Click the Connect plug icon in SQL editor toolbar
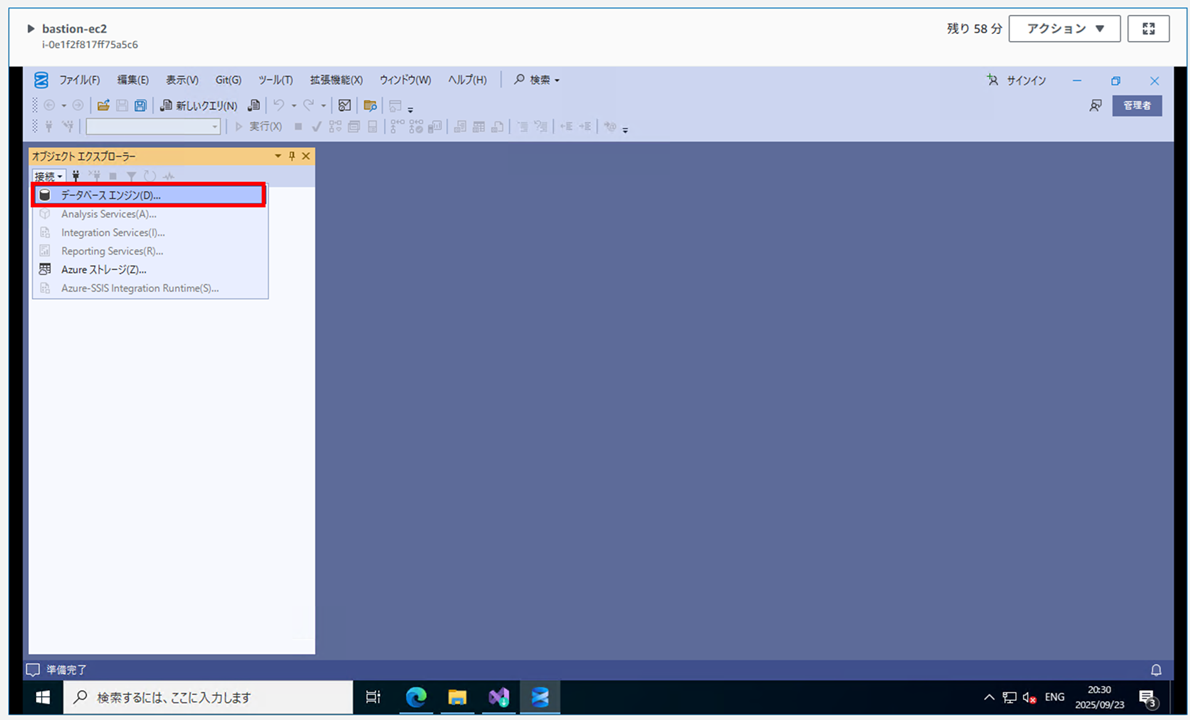 [x=49, y=127]
